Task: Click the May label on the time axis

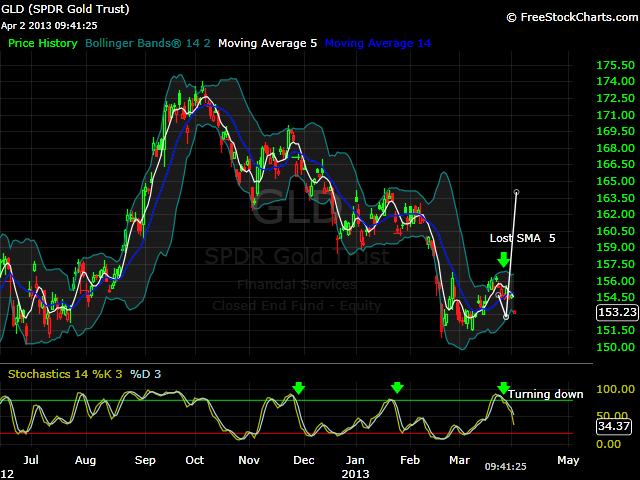Action: (568, 460)
